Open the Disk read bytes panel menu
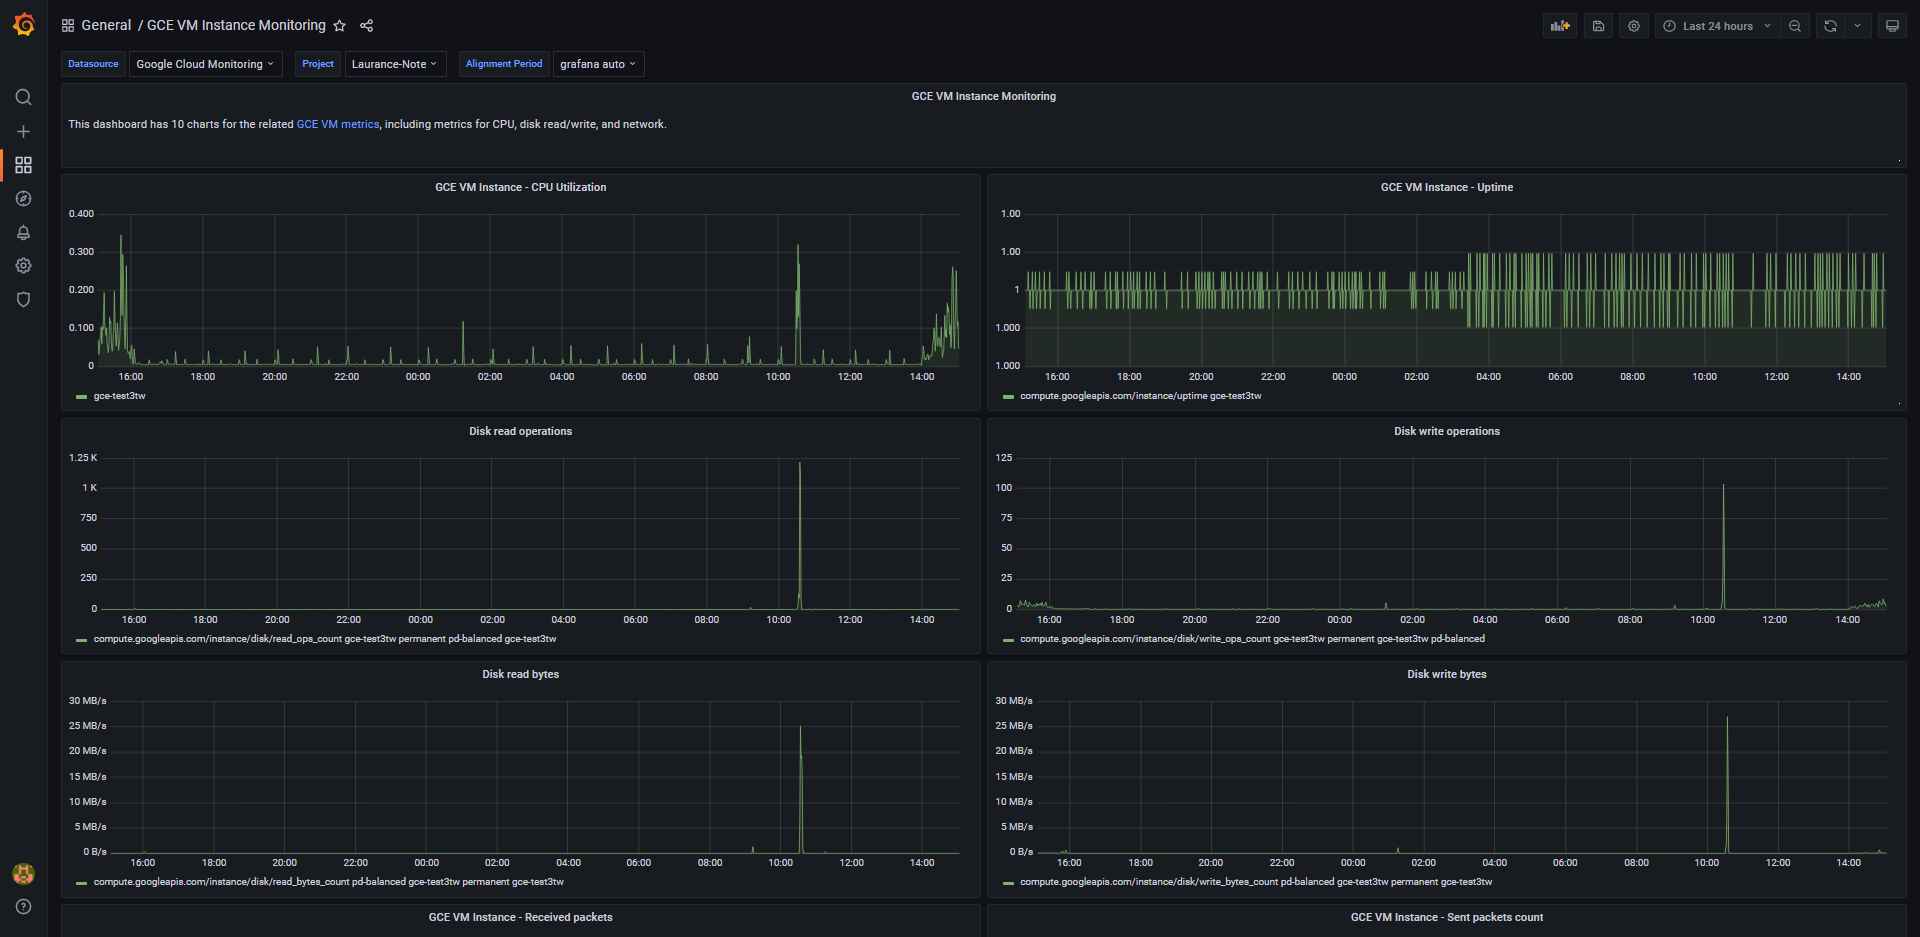The height and width of the screenshot is (937, 1920). click(520, 674)
